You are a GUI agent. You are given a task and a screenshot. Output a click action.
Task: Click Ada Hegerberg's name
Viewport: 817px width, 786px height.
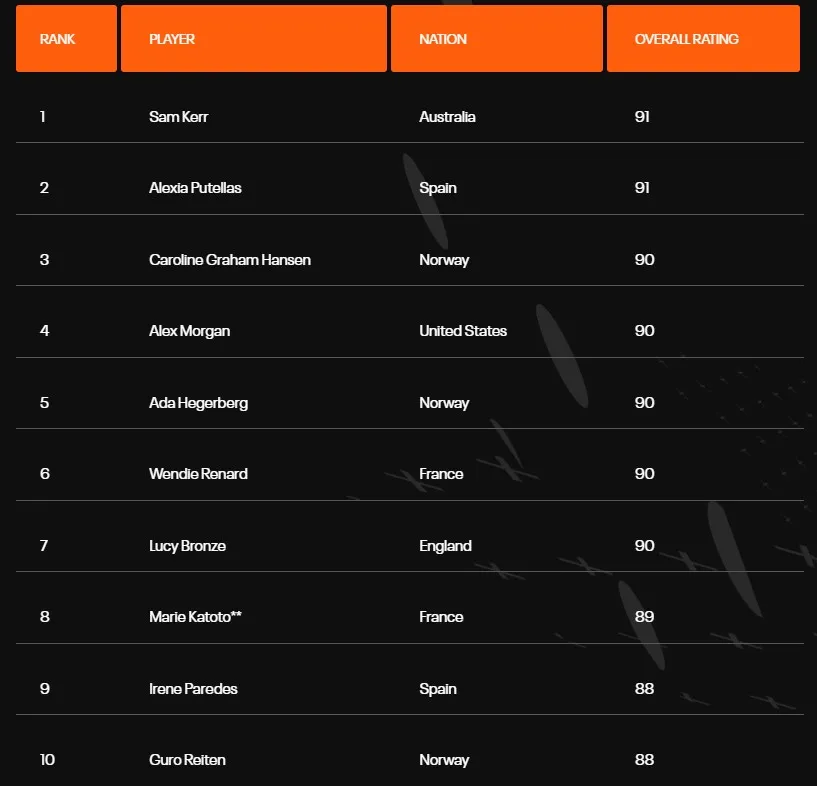pyautogui.click(x=198, y=403)
